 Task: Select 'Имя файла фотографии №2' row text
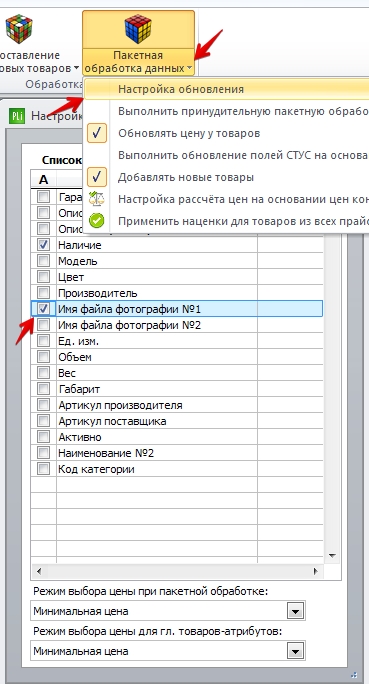pos(130,325)
